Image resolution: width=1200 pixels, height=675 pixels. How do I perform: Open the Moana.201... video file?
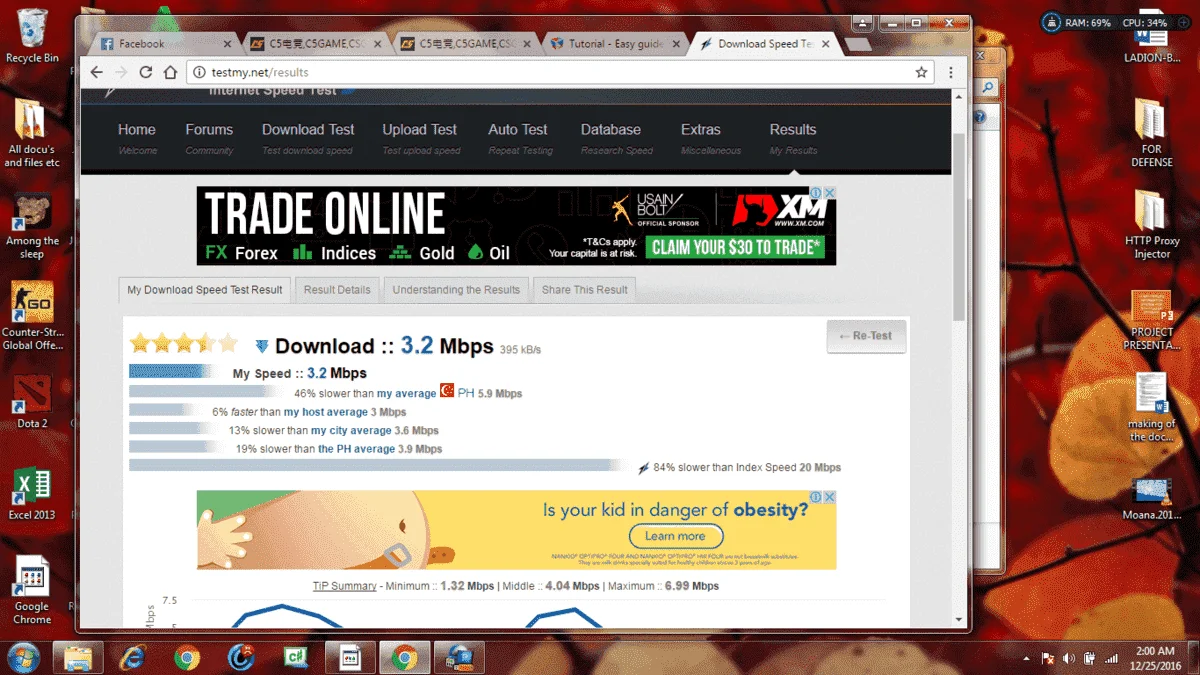coord(1152,499)
